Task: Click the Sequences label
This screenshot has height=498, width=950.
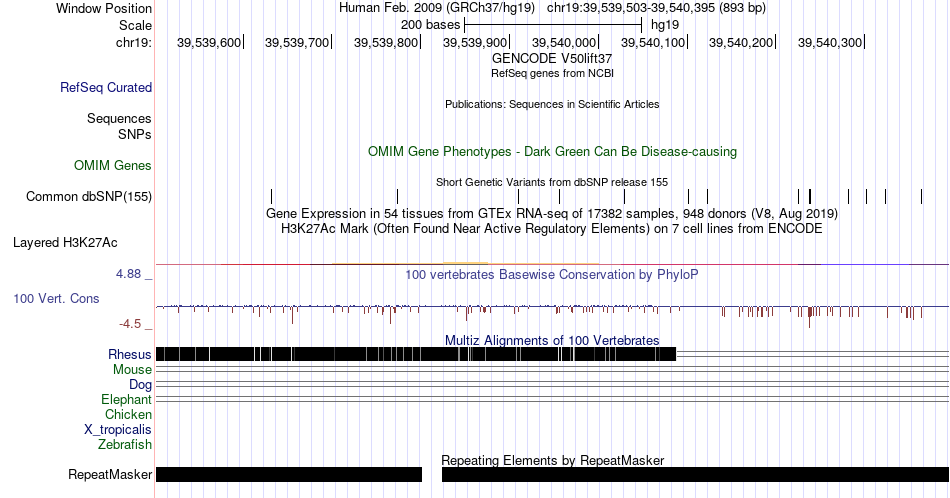Action: [x=119, y=118]
